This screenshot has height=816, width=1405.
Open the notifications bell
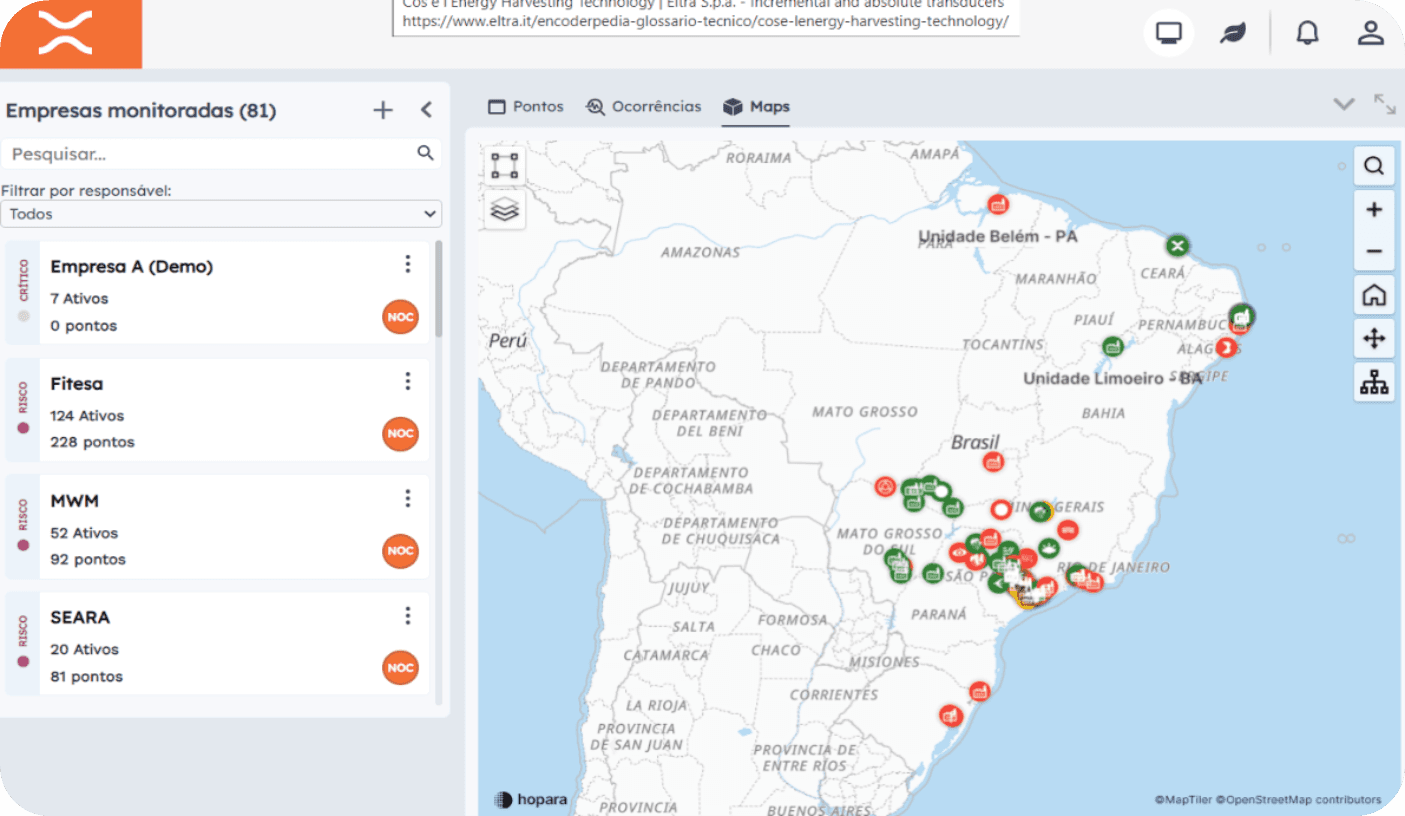1307,33
